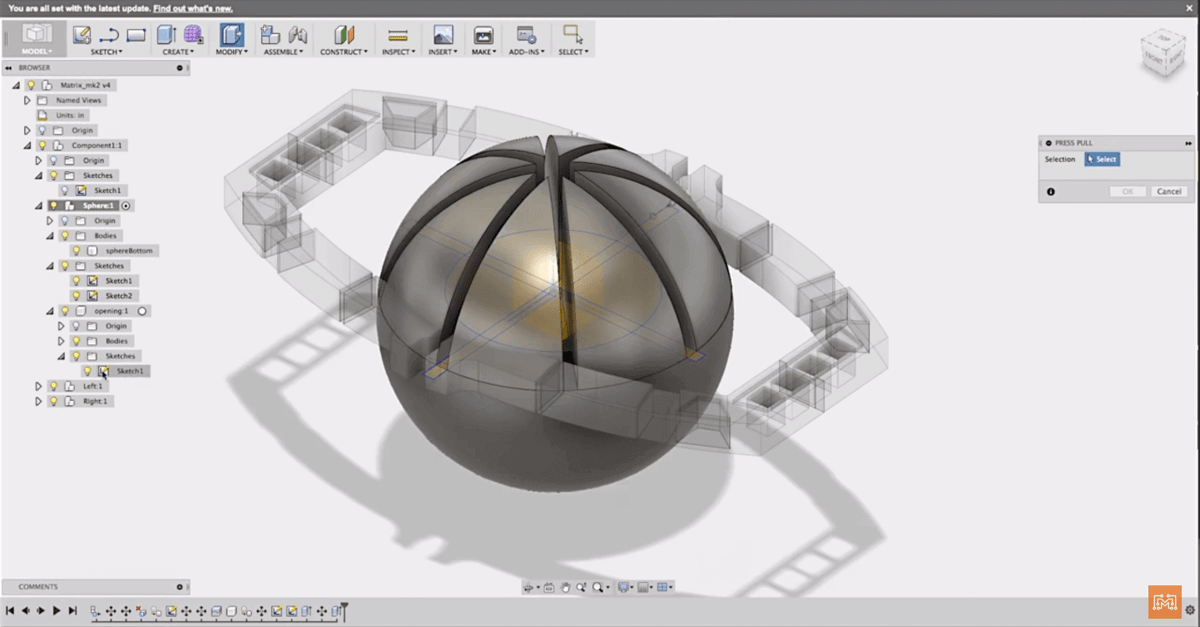The image size is (1200, 627).
Task: Click the ViewCube in the corner
Action: point(1160,56)
